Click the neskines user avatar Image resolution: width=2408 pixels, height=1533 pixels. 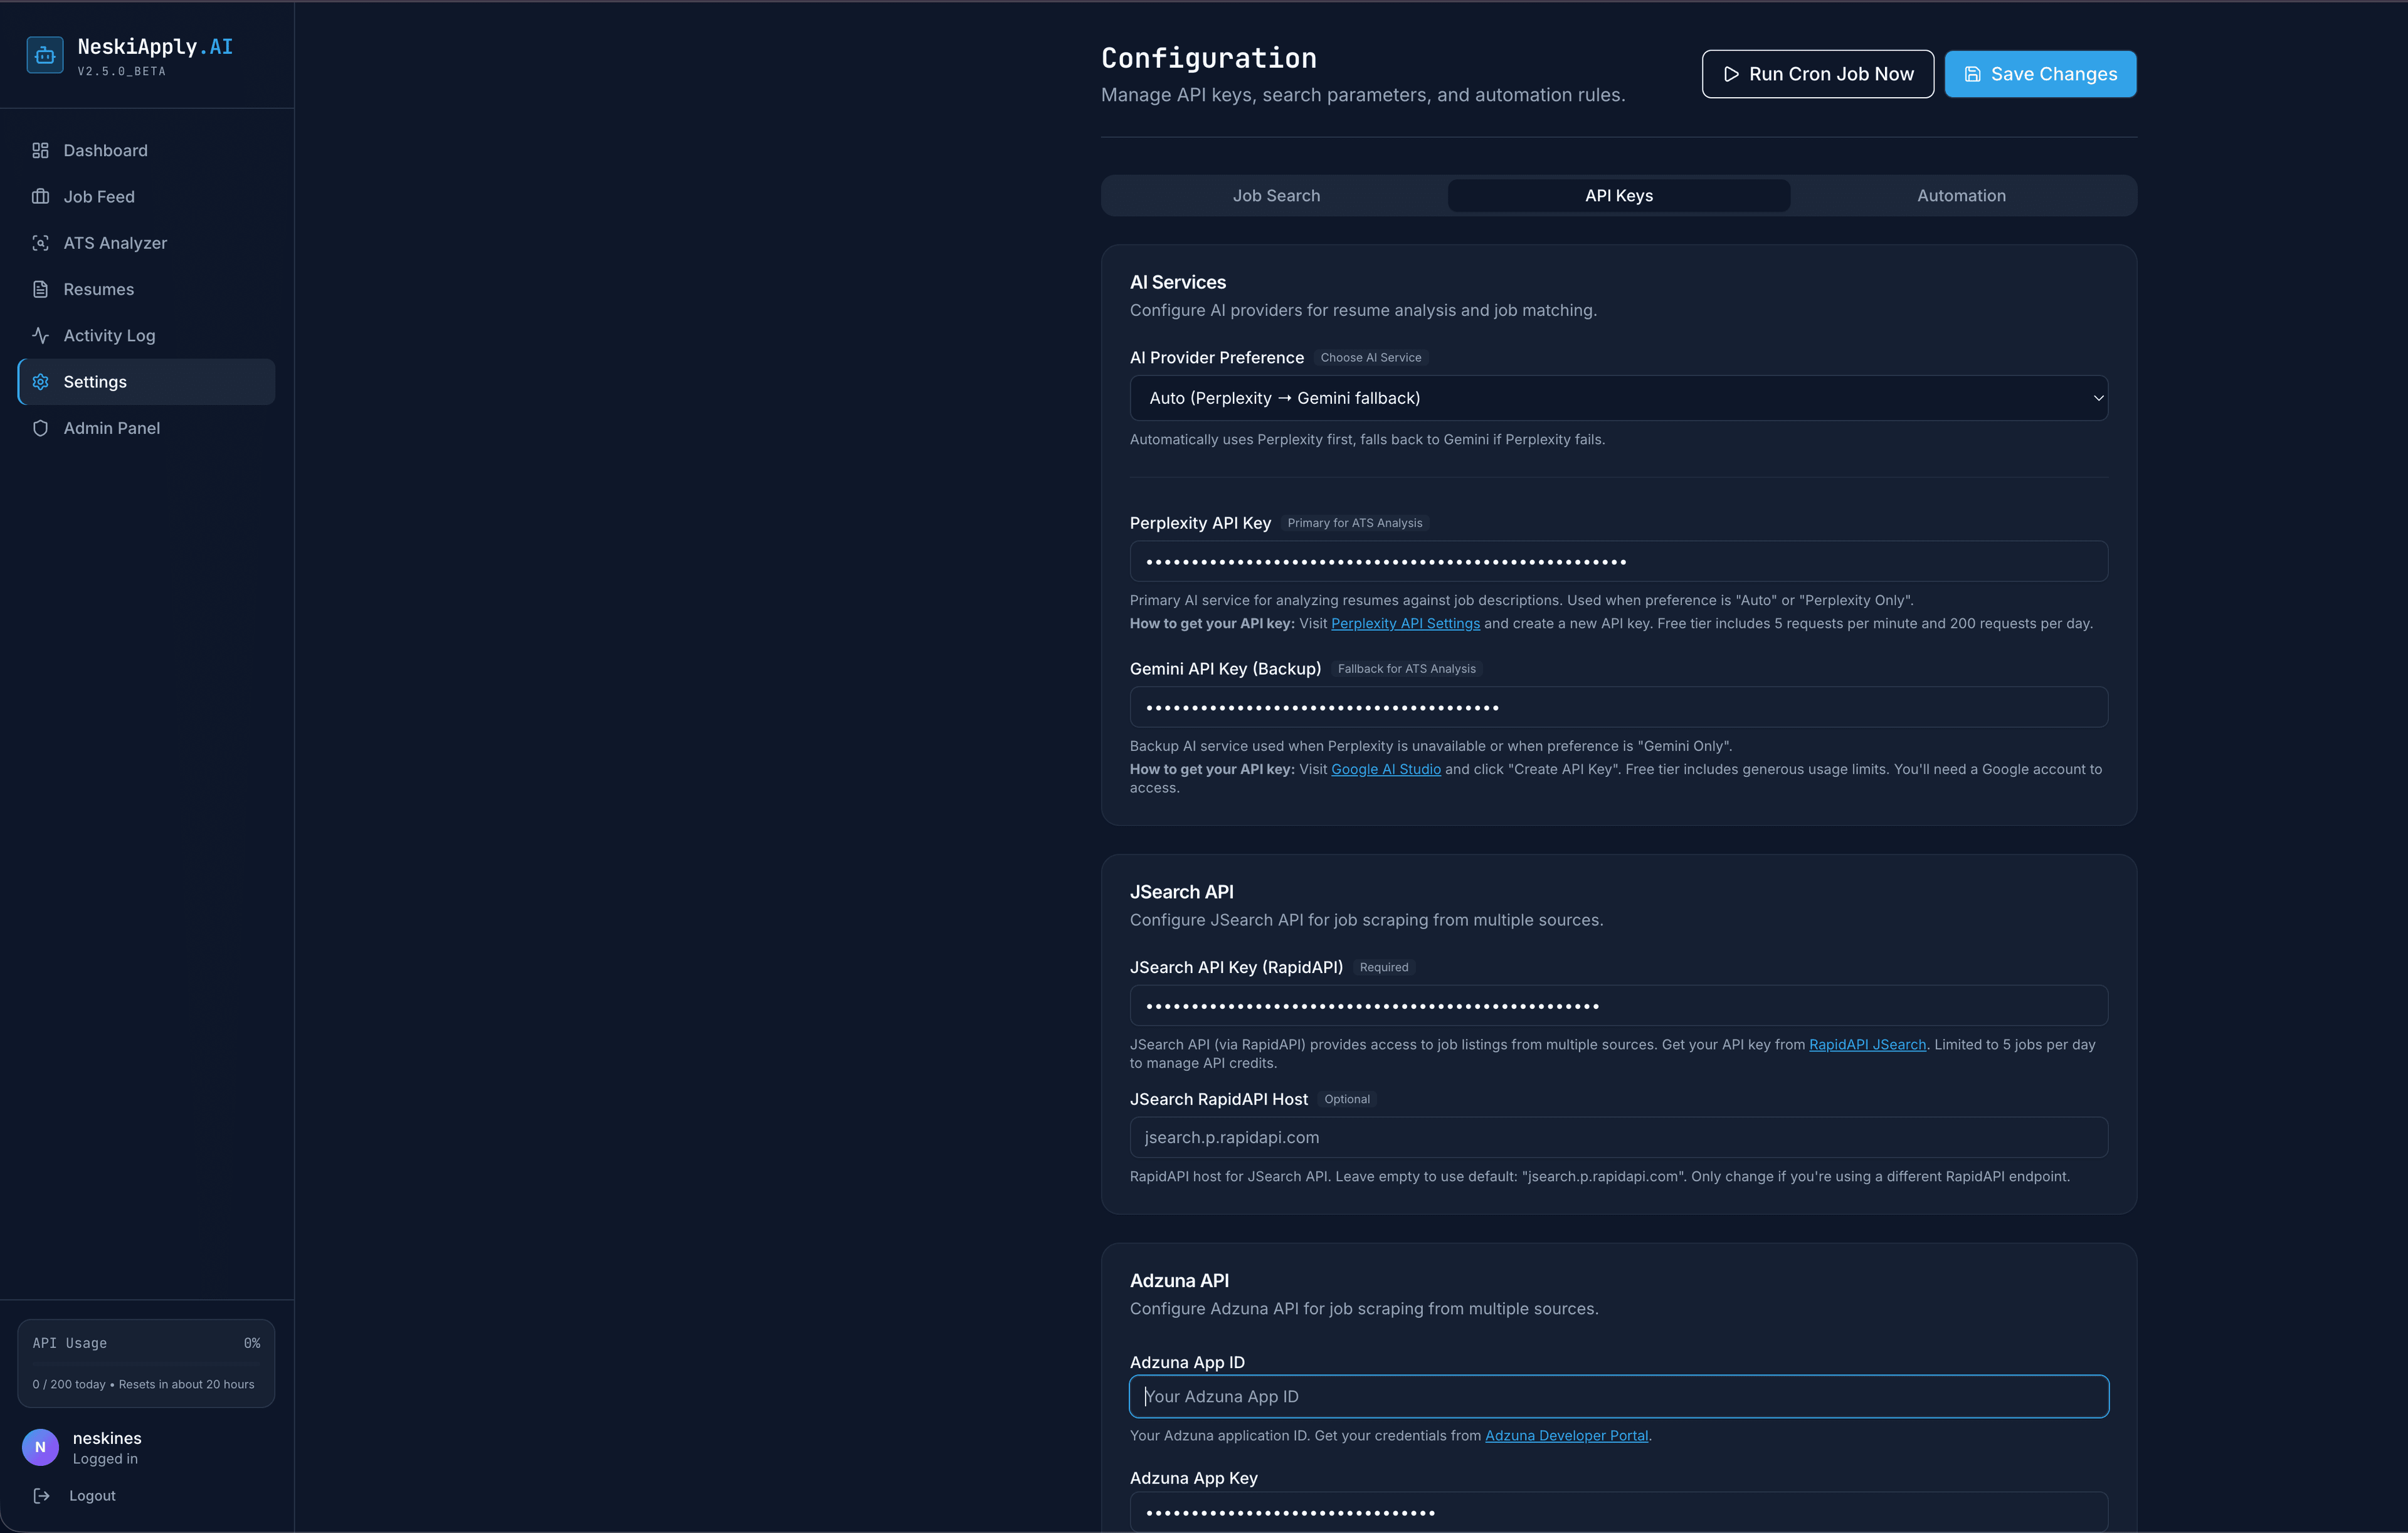pyautogui.click(x=40, y=1447)
